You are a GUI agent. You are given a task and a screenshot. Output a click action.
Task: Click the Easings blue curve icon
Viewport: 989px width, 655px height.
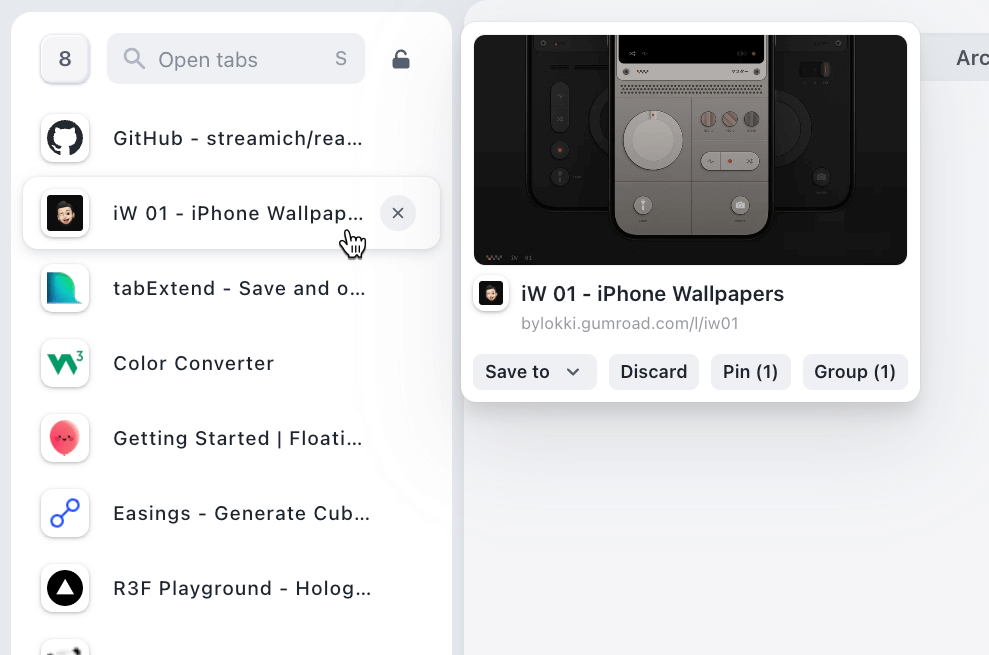(65, 513)
